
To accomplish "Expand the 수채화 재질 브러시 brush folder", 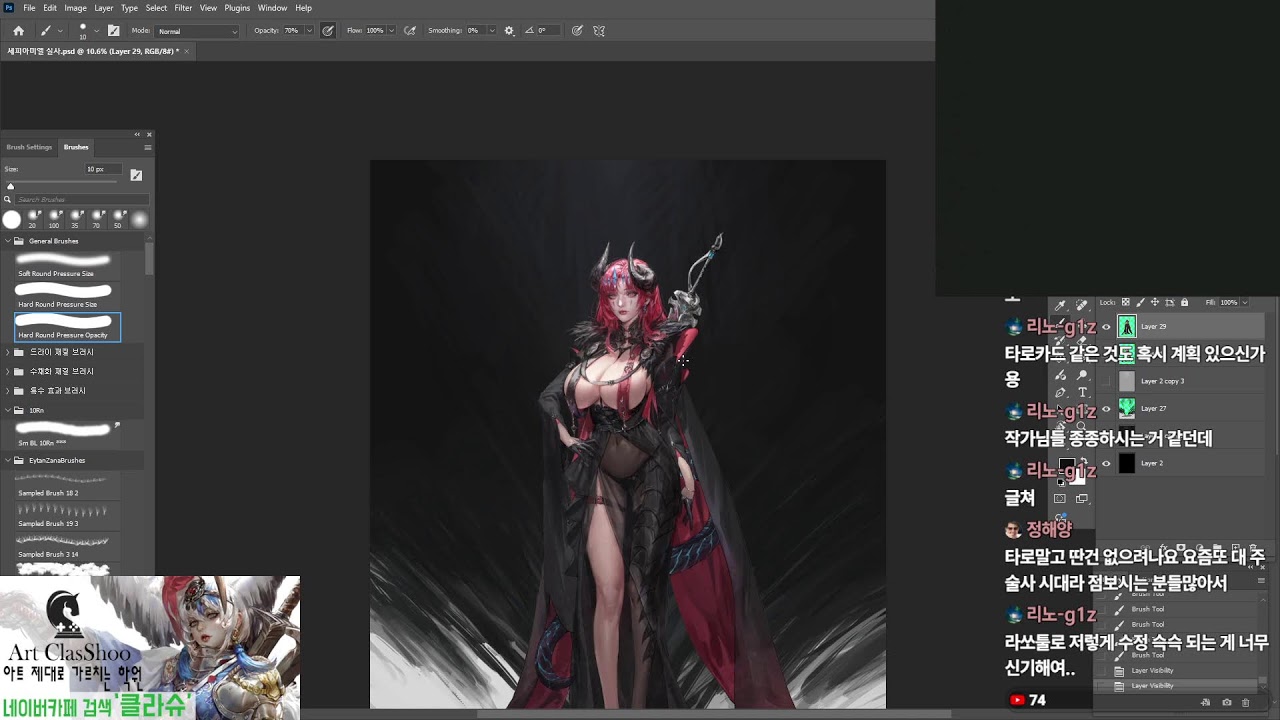I will point(8,371).
